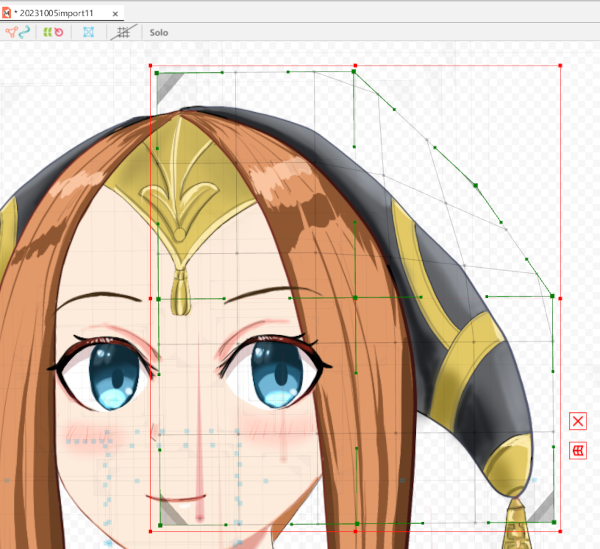Click the left-middle red bounding box handle

point(150,298)
